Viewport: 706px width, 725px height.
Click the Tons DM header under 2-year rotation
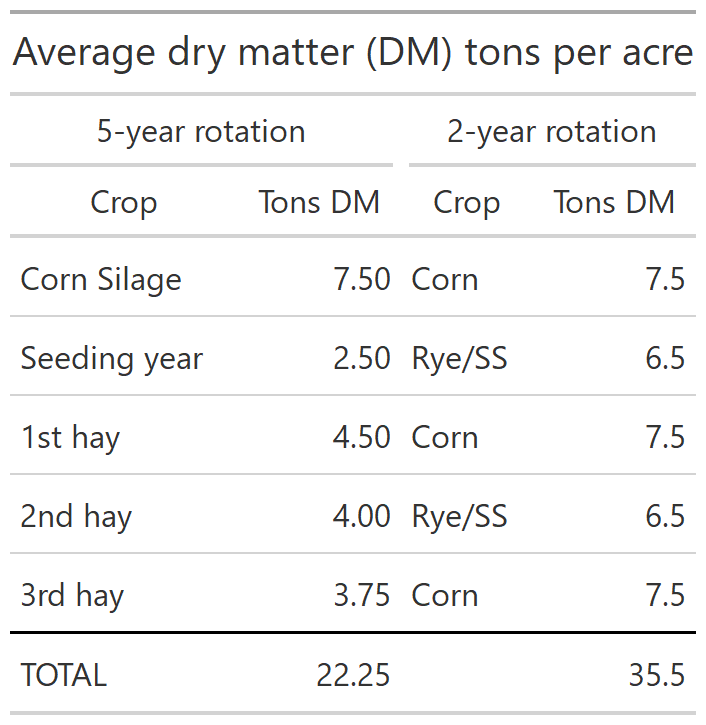[x=614, y=203]
